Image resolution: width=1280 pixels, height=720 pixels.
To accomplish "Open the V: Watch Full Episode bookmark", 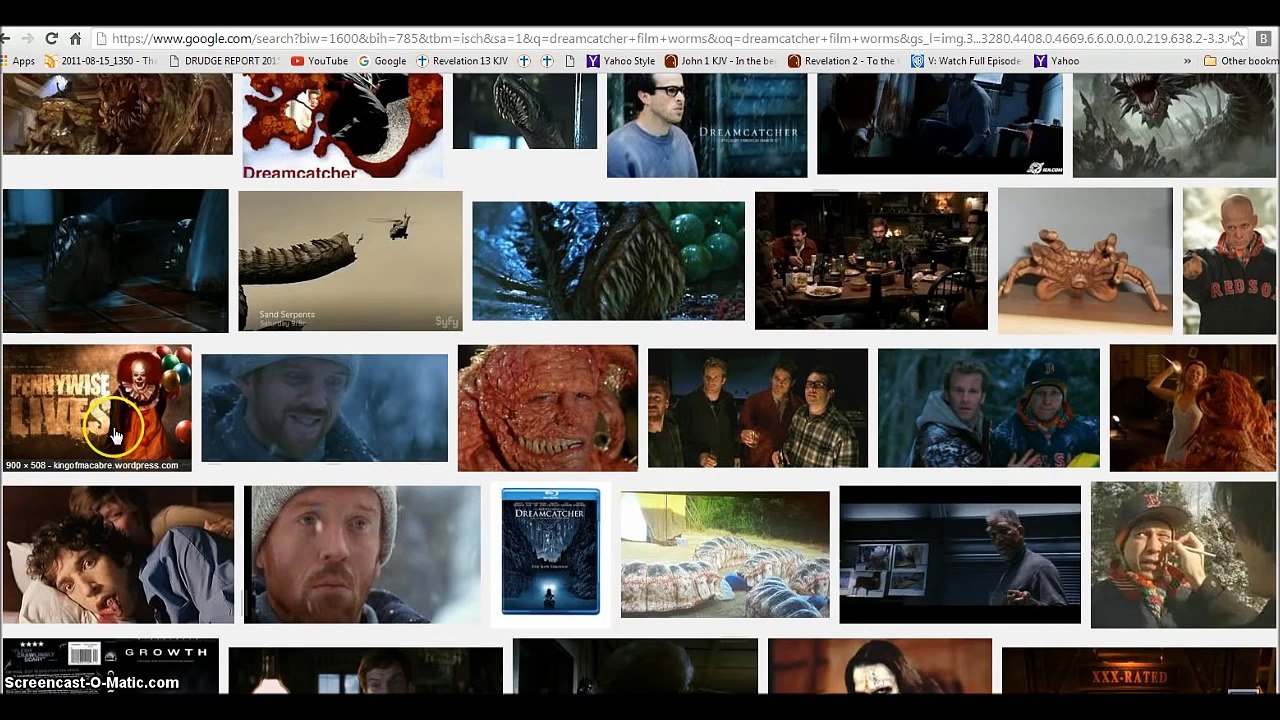I will click(x=966, y=61).
